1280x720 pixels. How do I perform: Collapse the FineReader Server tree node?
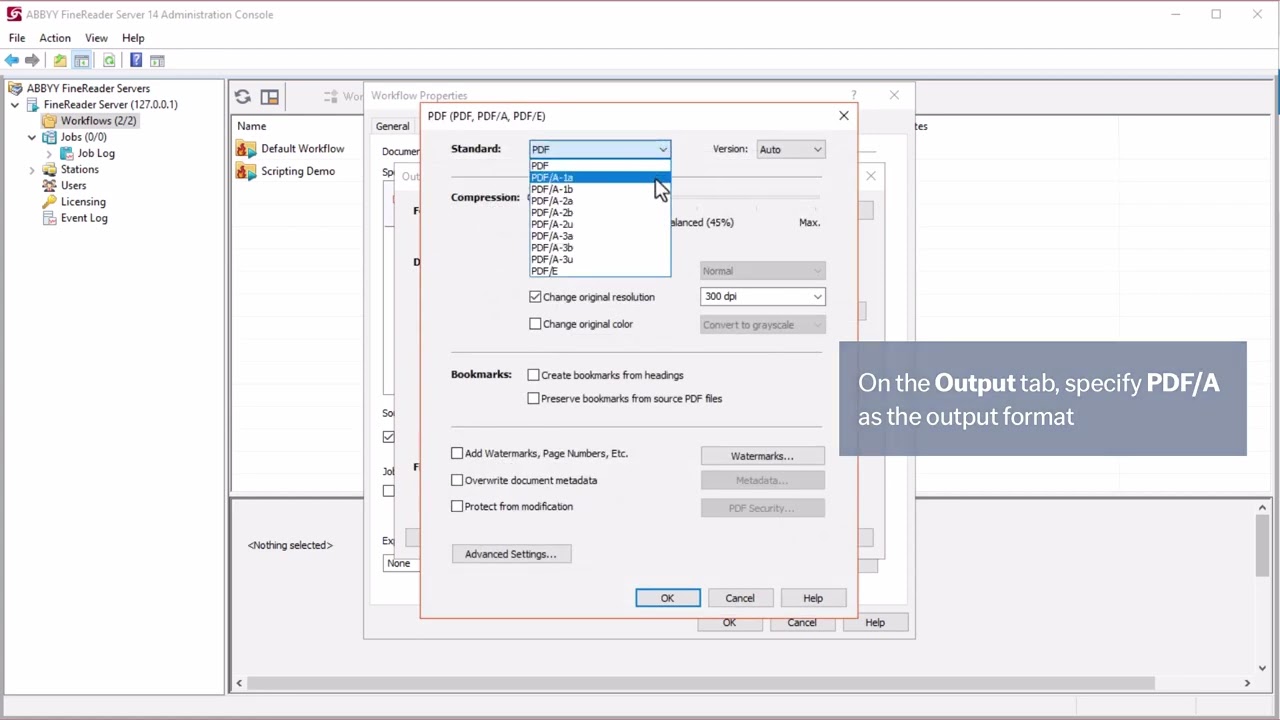[x=15, y=104]
